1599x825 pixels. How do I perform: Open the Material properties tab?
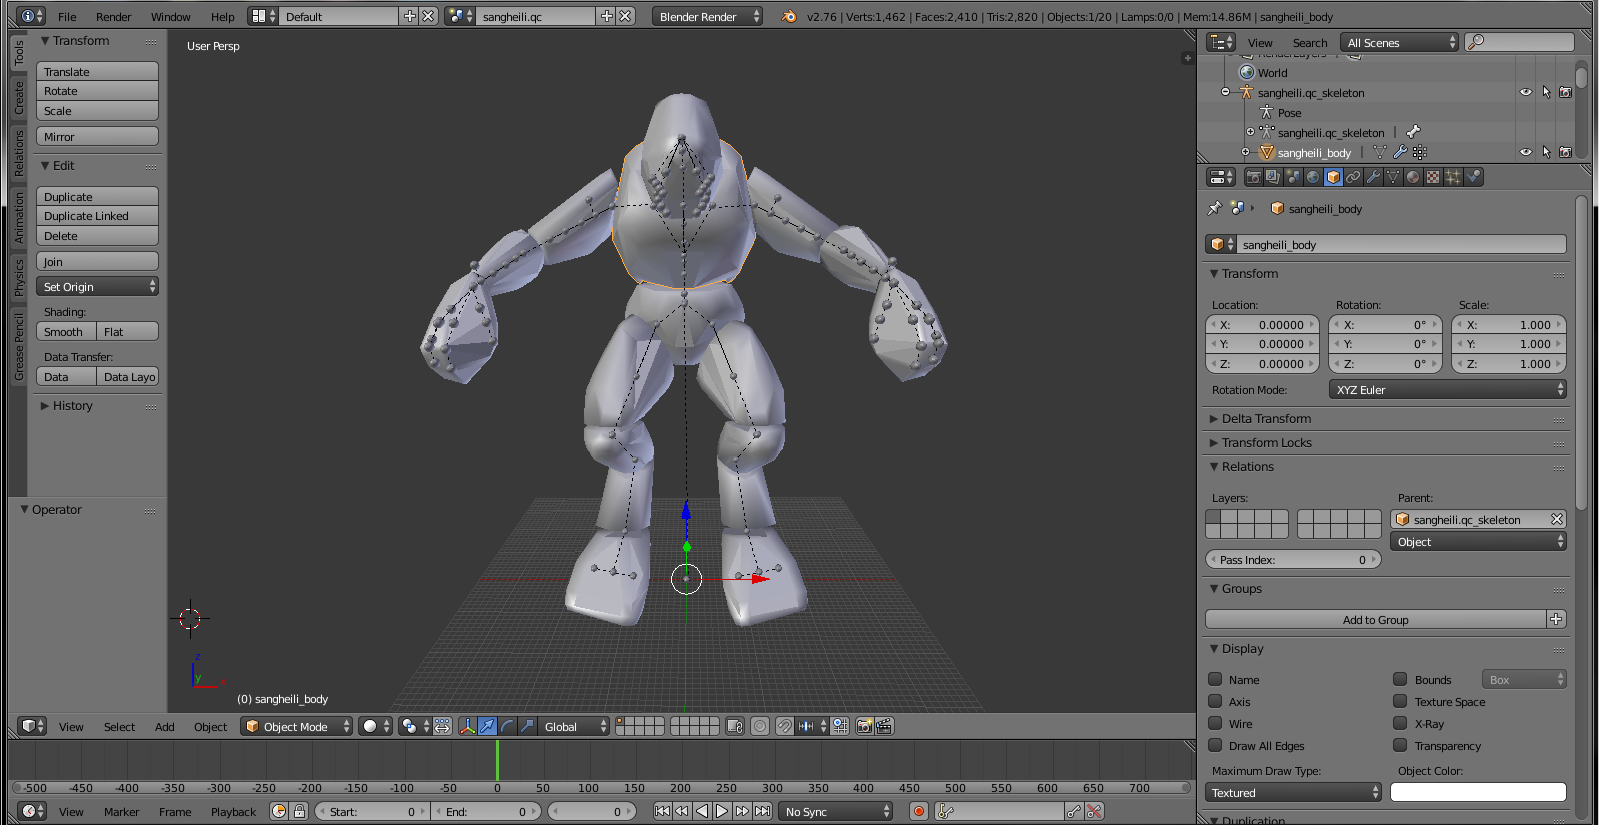[x=1413, y=177]
